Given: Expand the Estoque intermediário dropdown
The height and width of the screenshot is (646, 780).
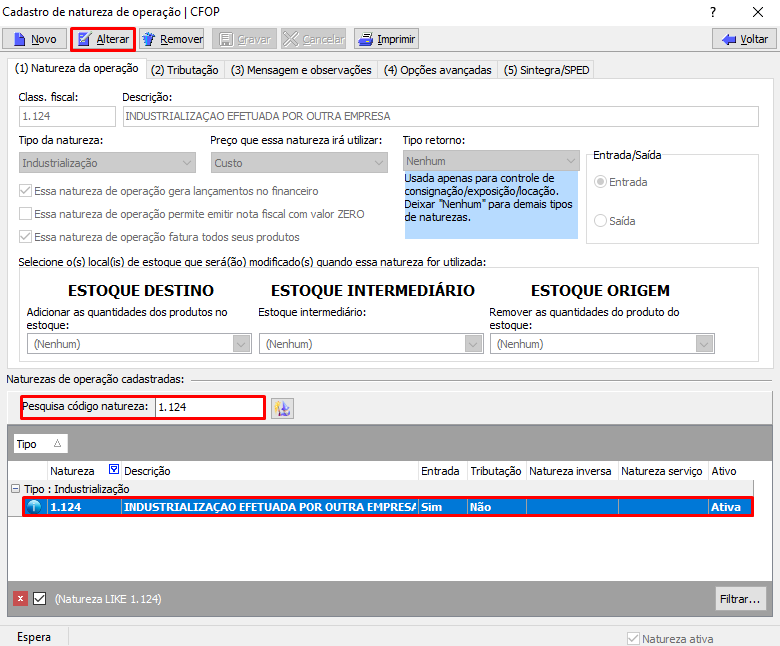Looking at the screenshot, I should [473, 344].
